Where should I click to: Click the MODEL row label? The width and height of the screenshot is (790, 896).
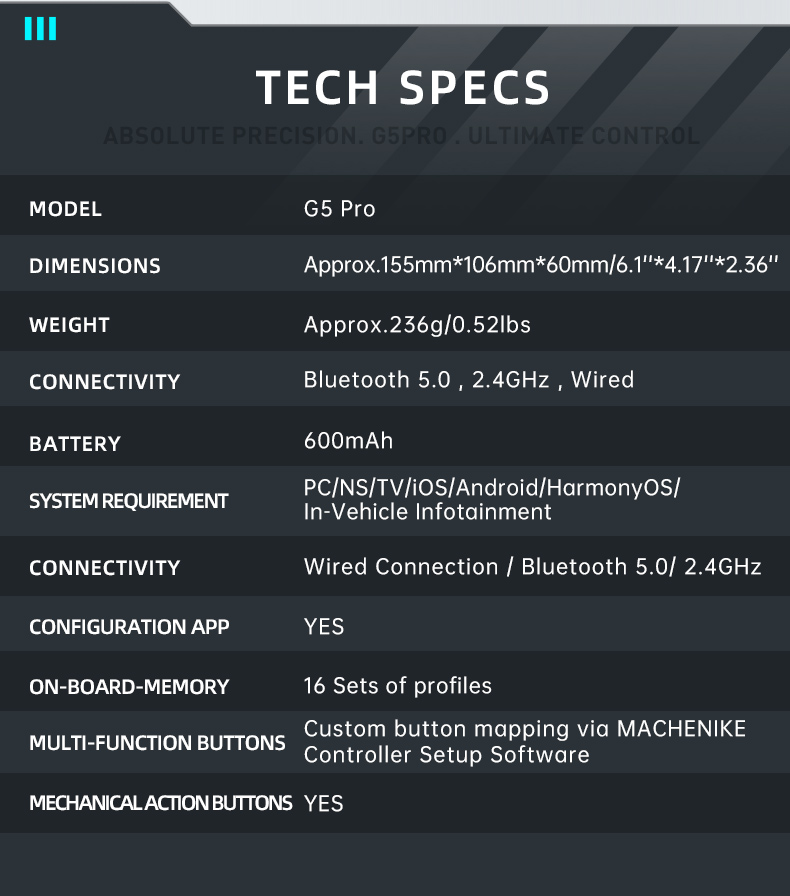pyautogui.click(x=66, y=209)
